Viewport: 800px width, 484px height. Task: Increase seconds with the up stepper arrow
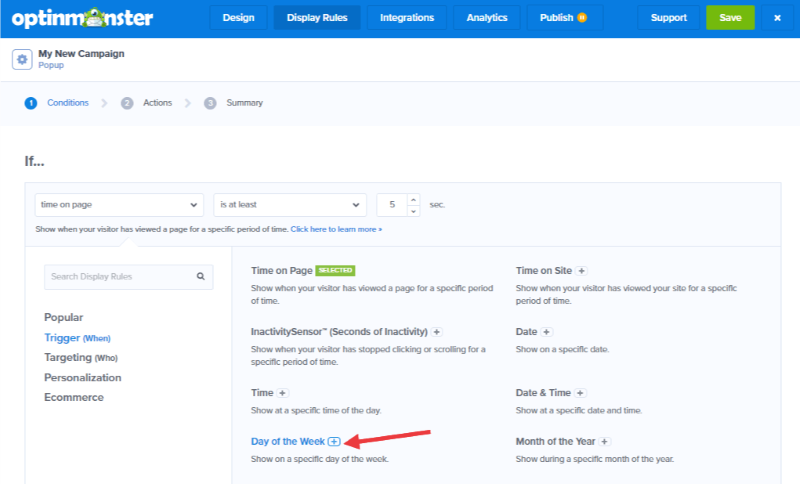point(414,199)
